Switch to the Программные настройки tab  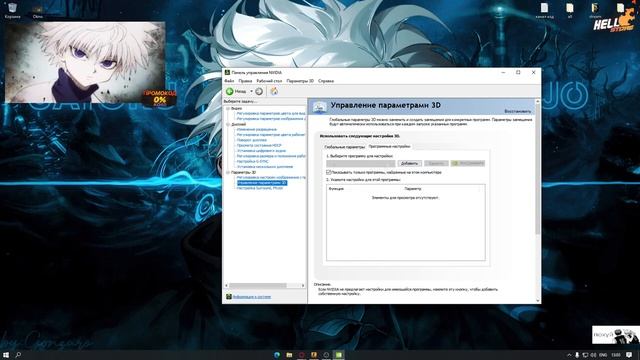pos(389,146)
